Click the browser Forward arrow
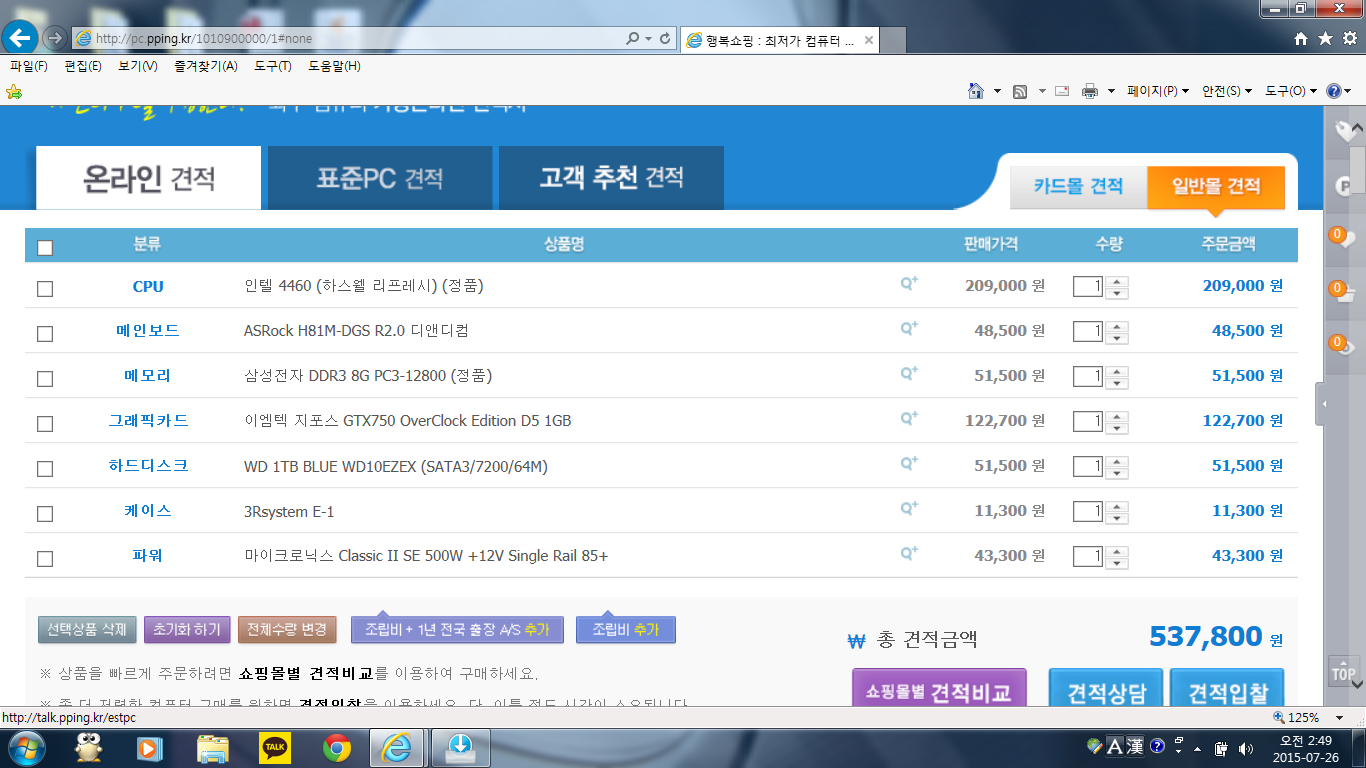 point(55,38)
